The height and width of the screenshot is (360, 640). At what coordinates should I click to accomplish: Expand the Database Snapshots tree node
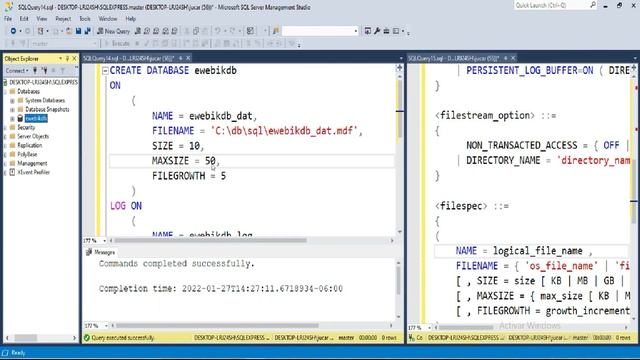click(x=12, y=109)
